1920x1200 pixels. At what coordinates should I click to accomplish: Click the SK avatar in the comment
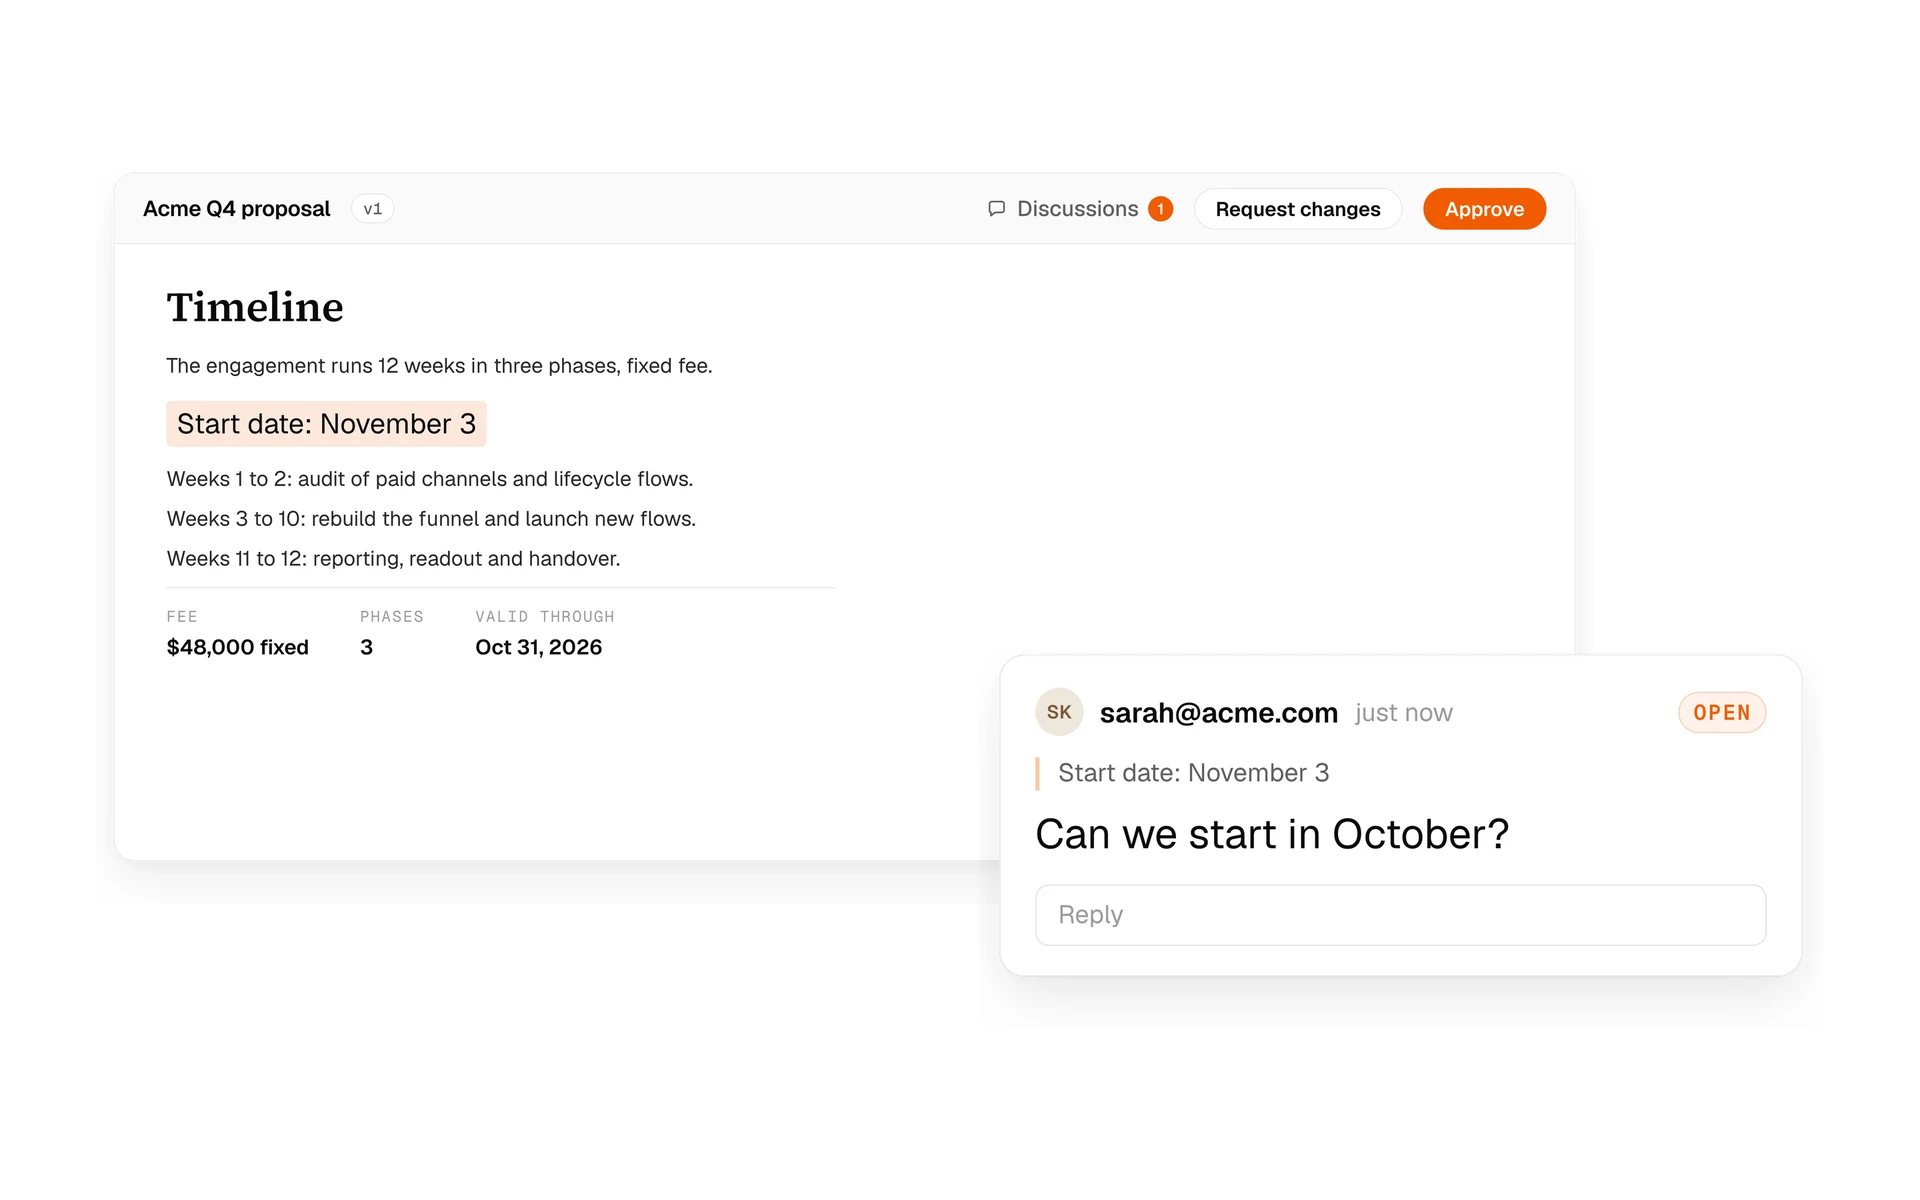(1059, 712)
